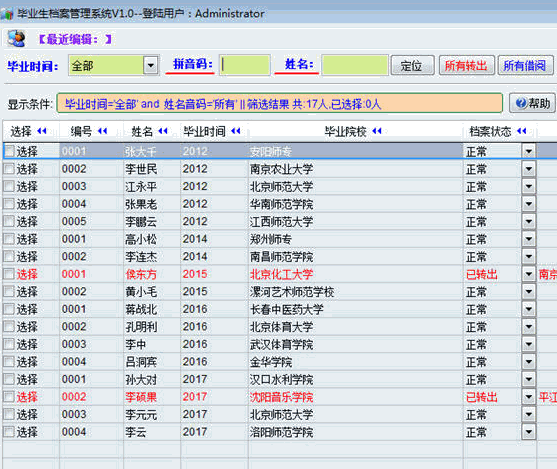
Task: Click 已转出 status in 李硕果 row
Action: (482, 397)
